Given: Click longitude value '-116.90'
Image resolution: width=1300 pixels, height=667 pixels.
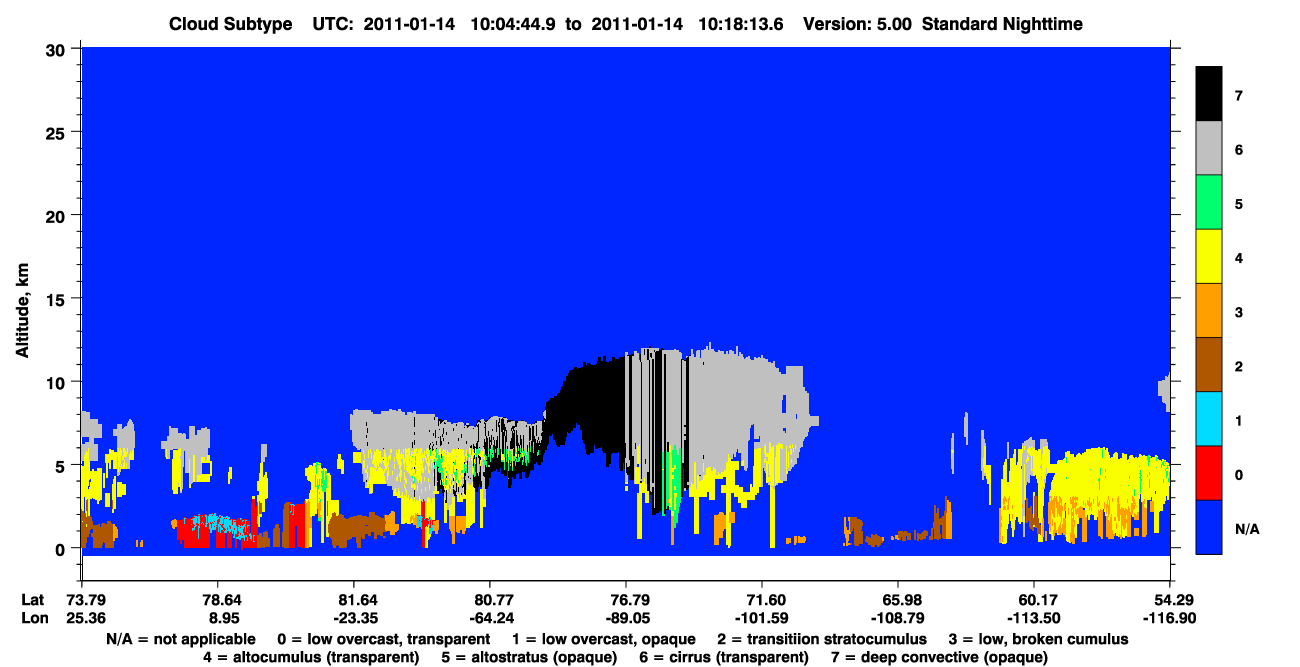Looking at the screenshot, I should click(1170, 618).
